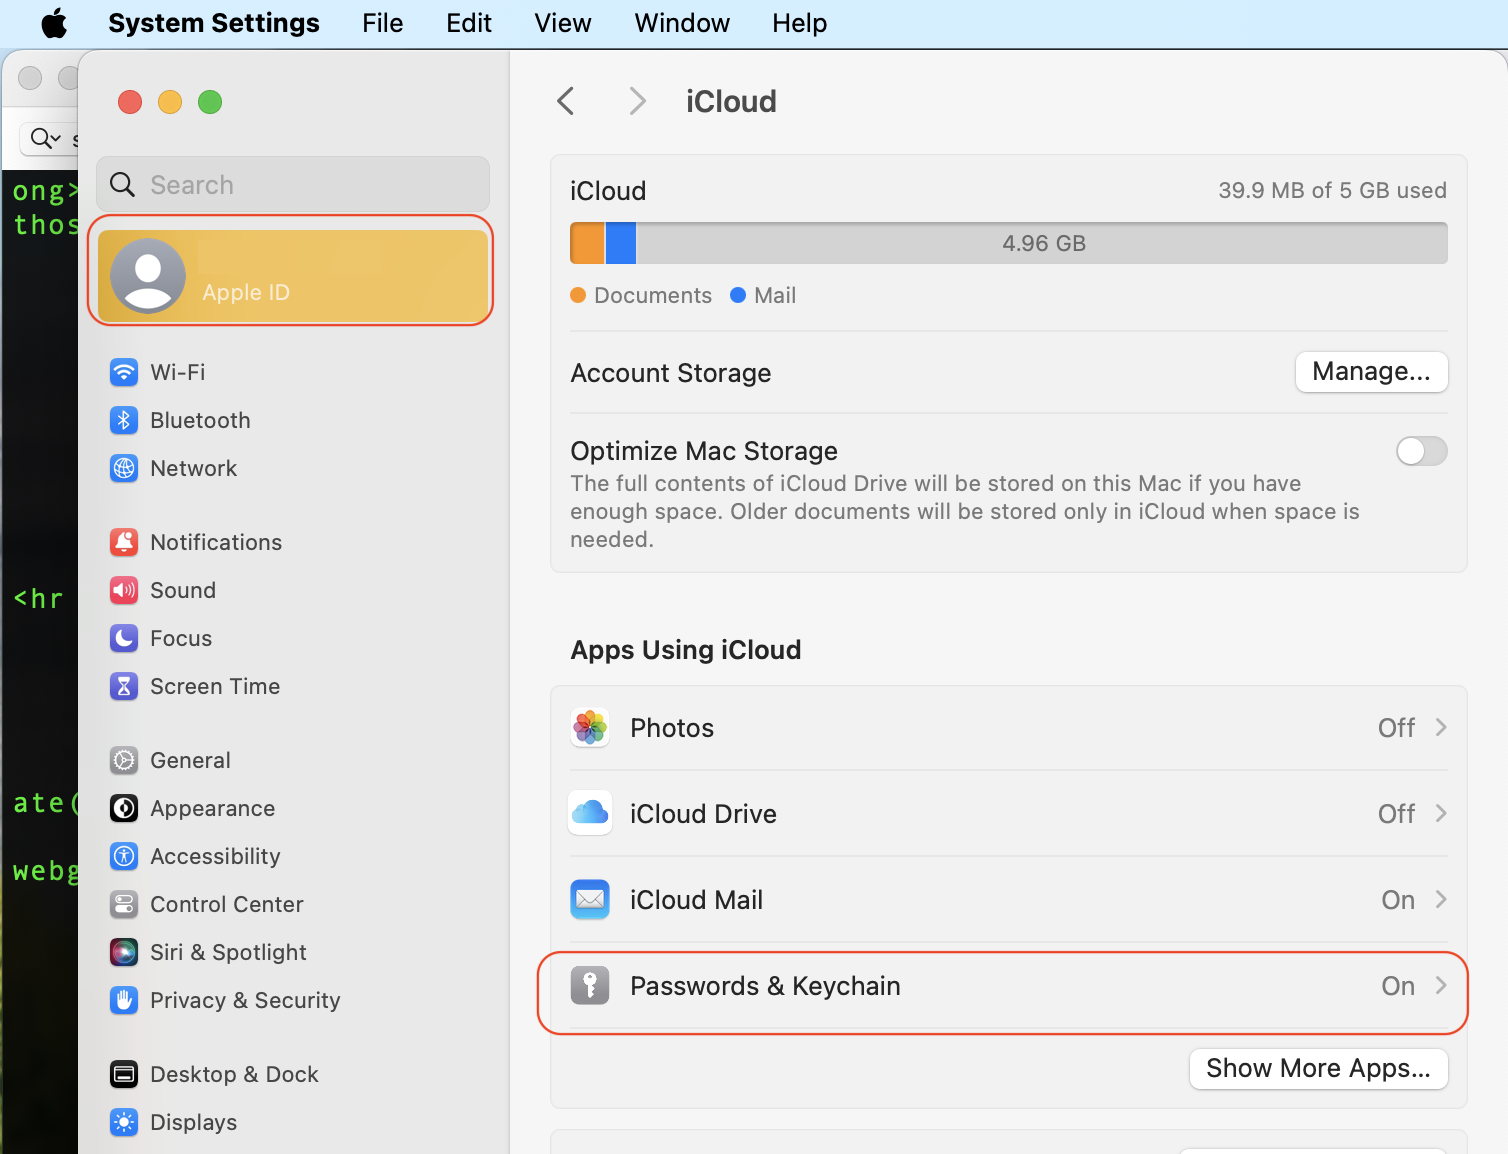Open Focus settings
This screenshot has width=1508, height=1154.
(181, 638)
